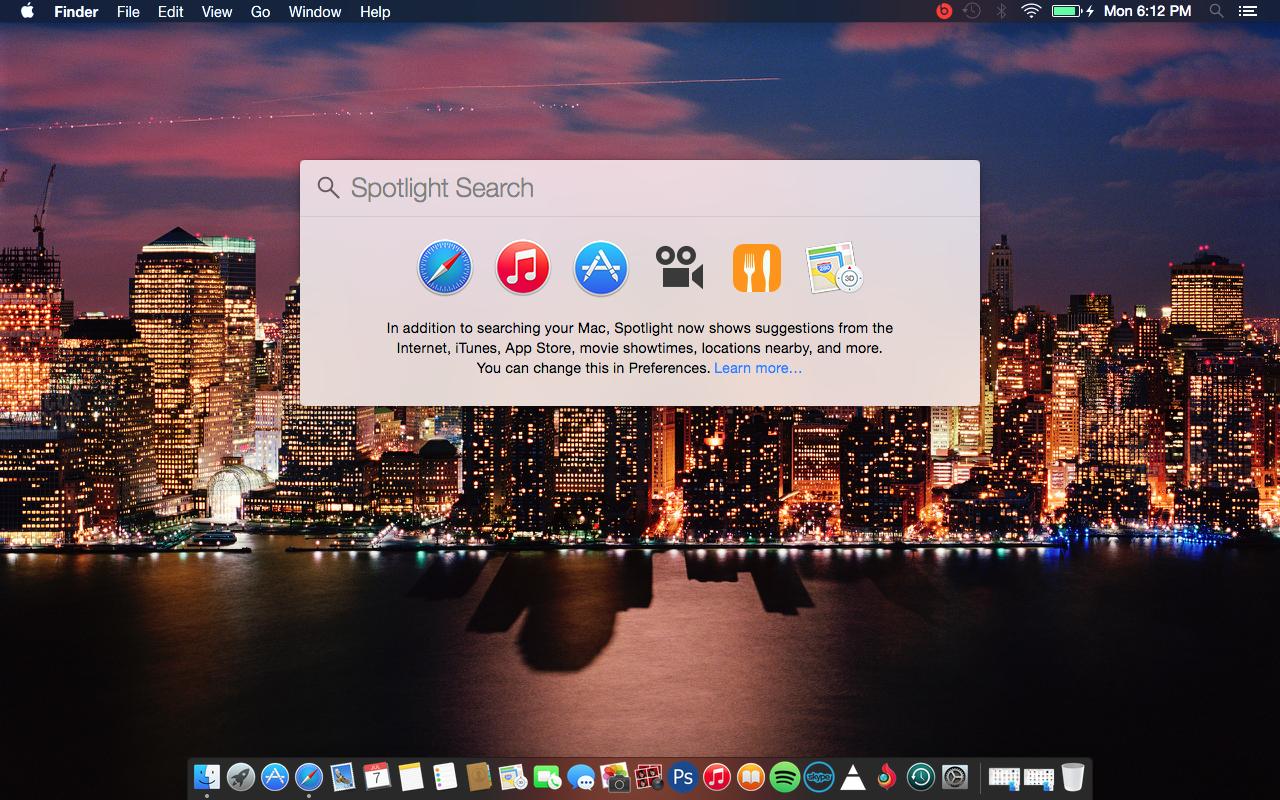This screenshot has height=800, width=1280.
Task: Open Messages in the Dock
Action: (581, 776)
